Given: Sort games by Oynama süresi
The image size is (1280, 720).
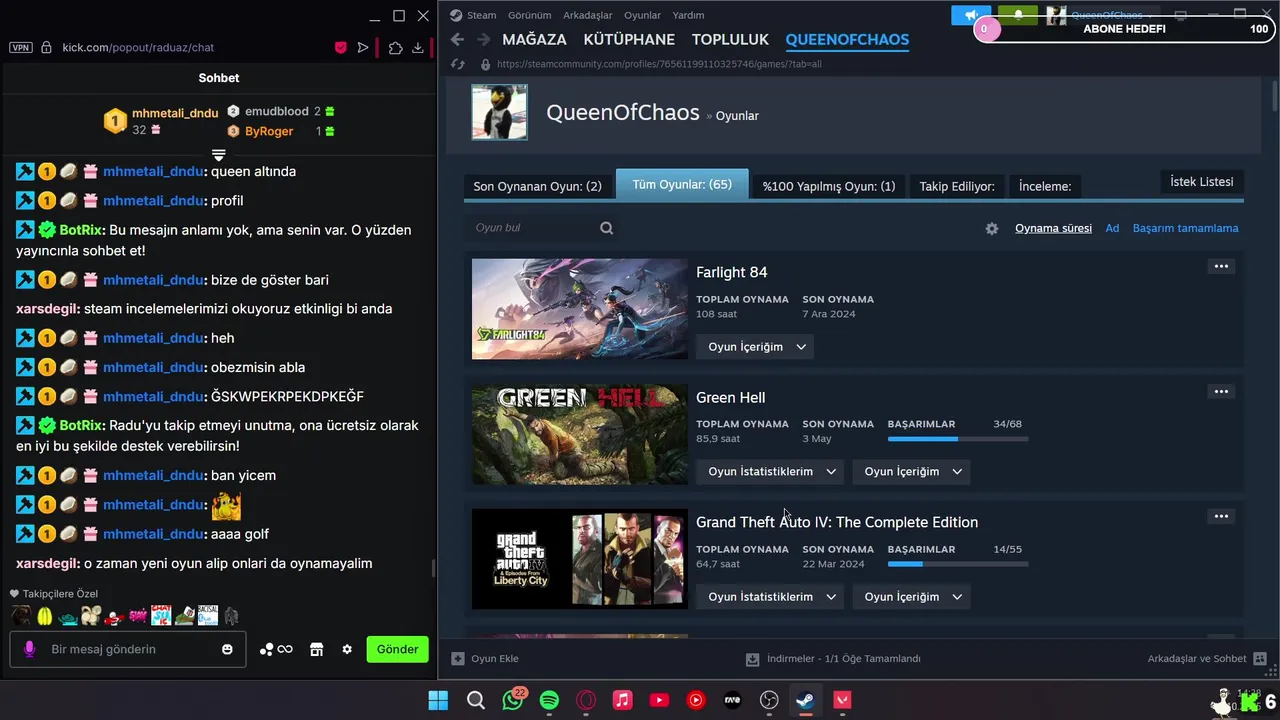Looking at the screenshot, I should 1053,228.
